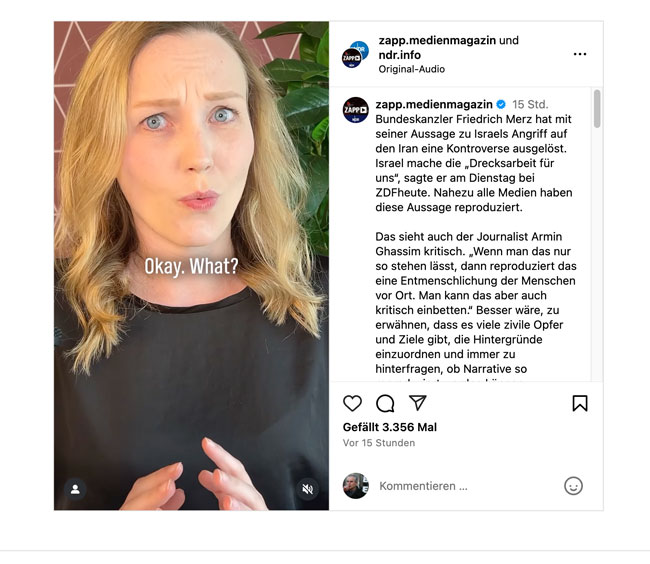
Task: Open the three-dots more options menu
Action: 580,54
